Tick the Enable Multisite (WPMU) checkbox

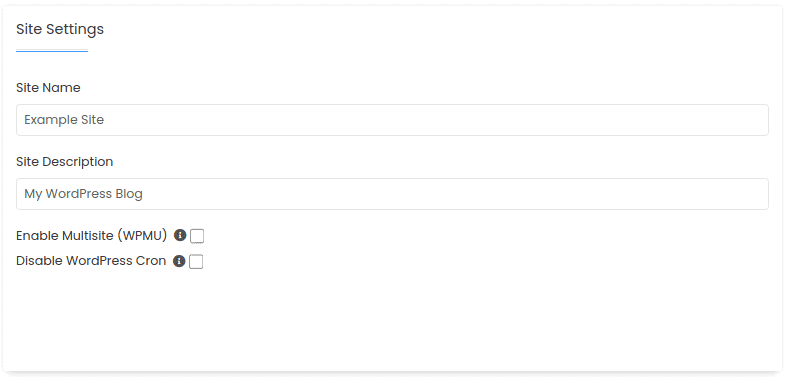197,236
